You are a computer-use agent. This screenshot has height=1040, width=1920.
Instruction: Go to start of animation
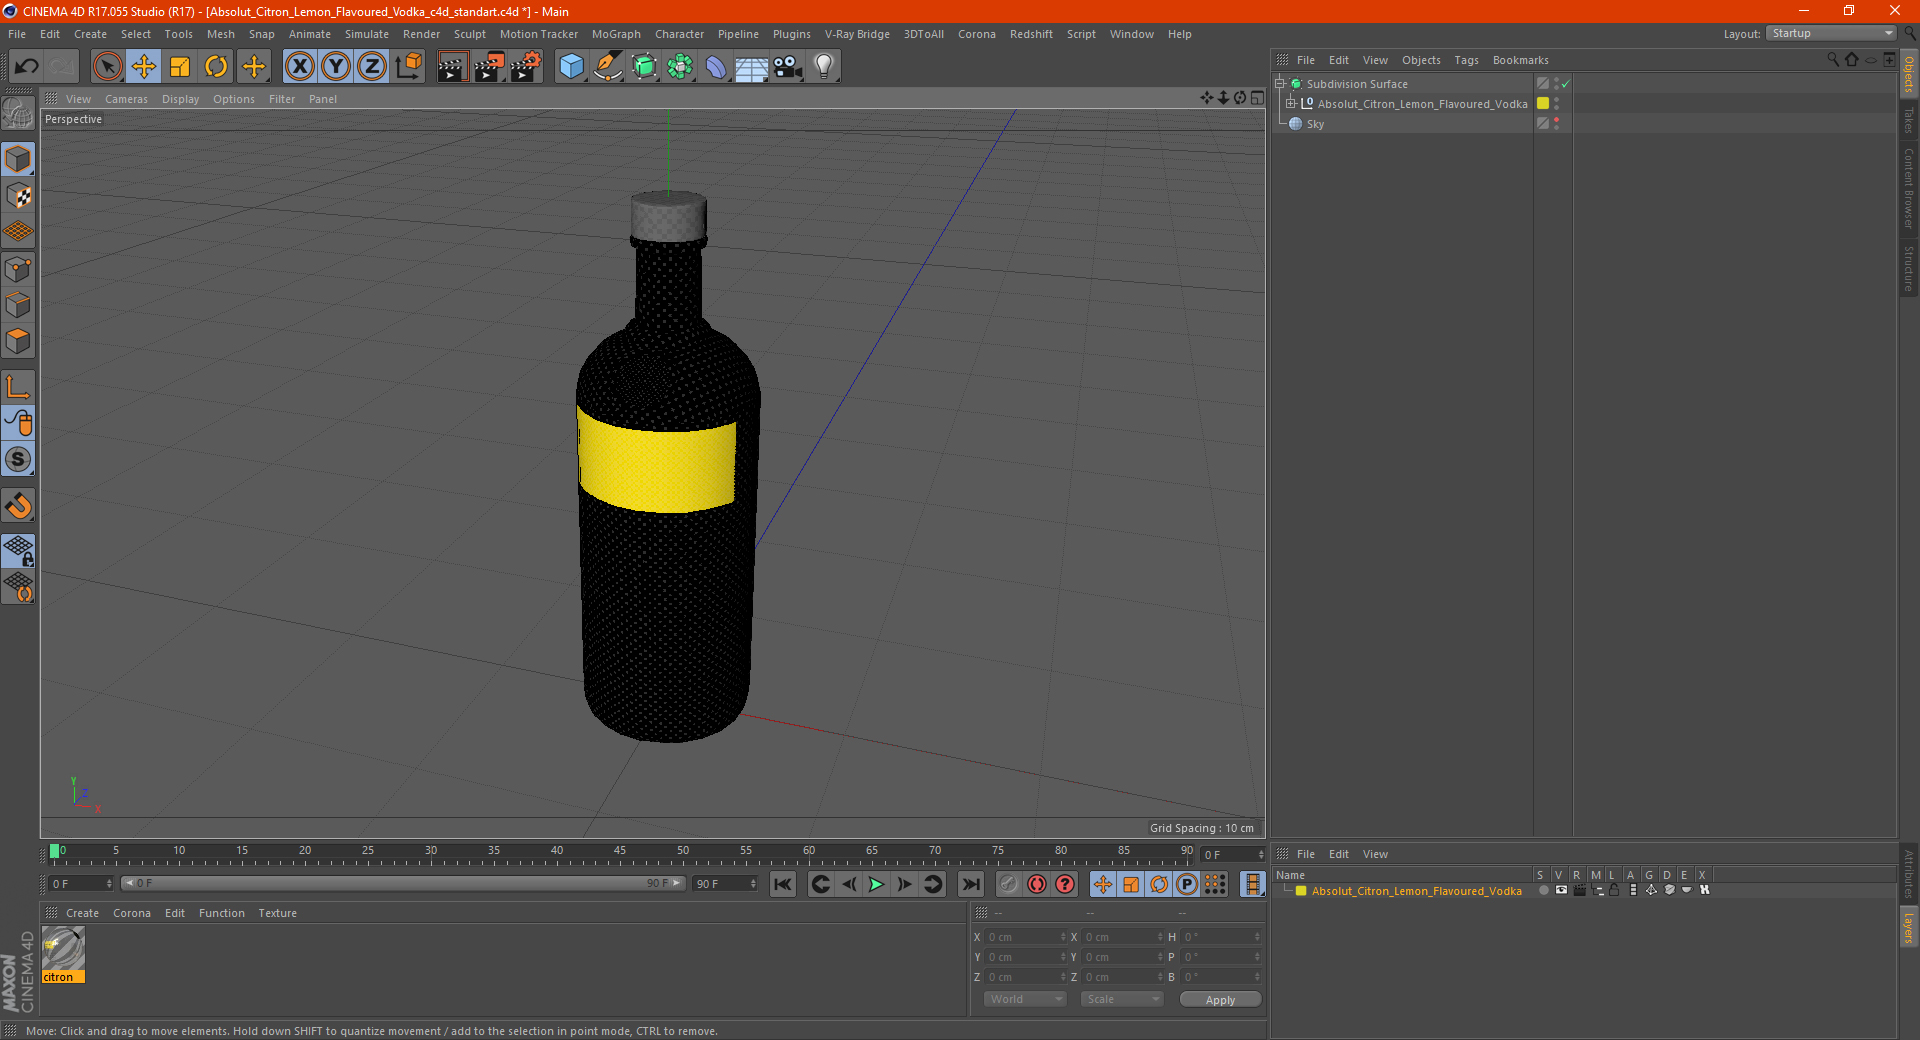point(783,884)
